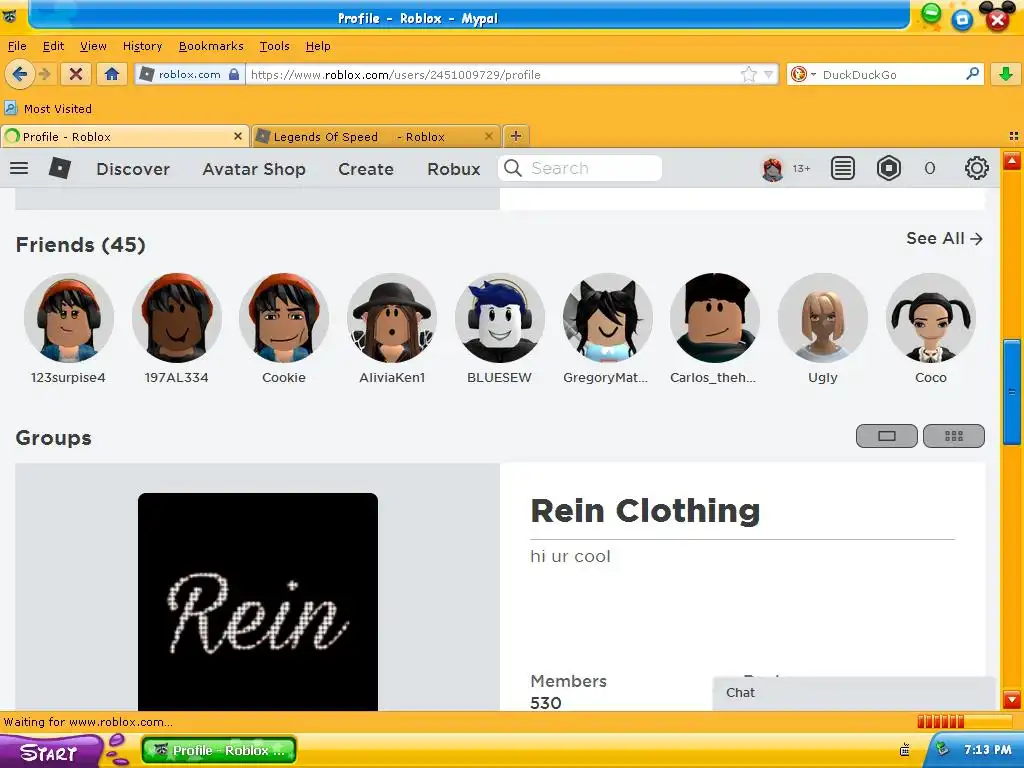This screenshot has height=768, width=1024.
Task: Open the Roblox hamburger navigation menu
Action: [x=19, y=168]
